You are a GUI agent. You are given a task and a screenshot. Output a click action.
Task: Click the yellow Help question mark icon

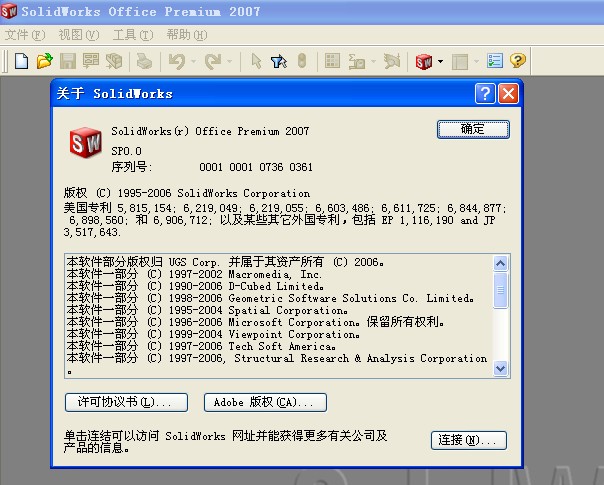click(517, 60)
